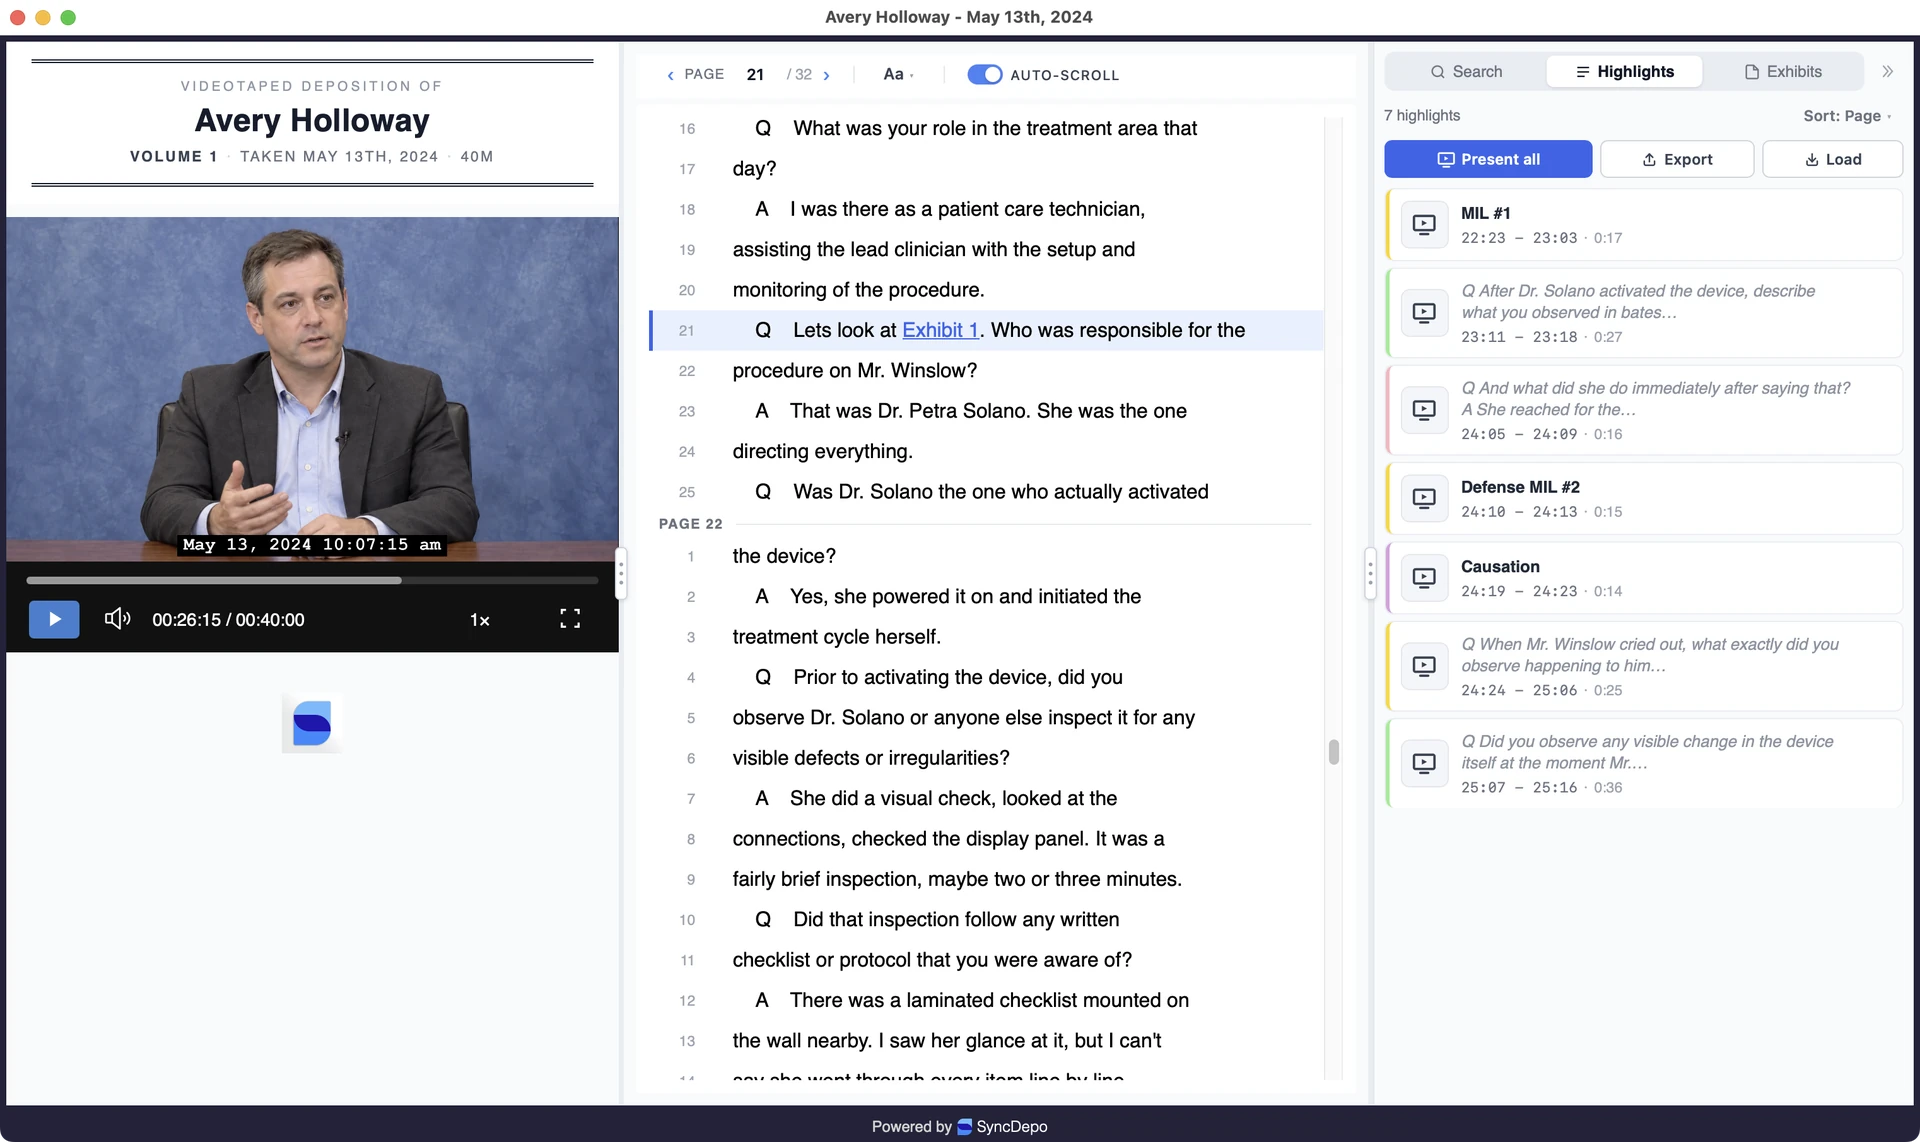The height and width of the screenshot is (1142, 1920).
Task: Go to next transcript page arrow
Action: [826, 75]
